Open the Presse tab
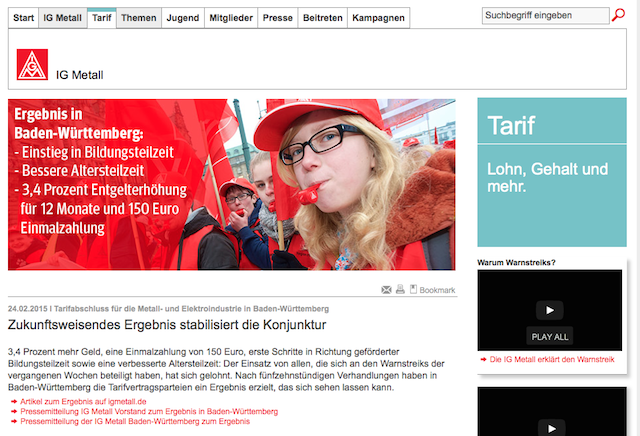 coord(278,18)
